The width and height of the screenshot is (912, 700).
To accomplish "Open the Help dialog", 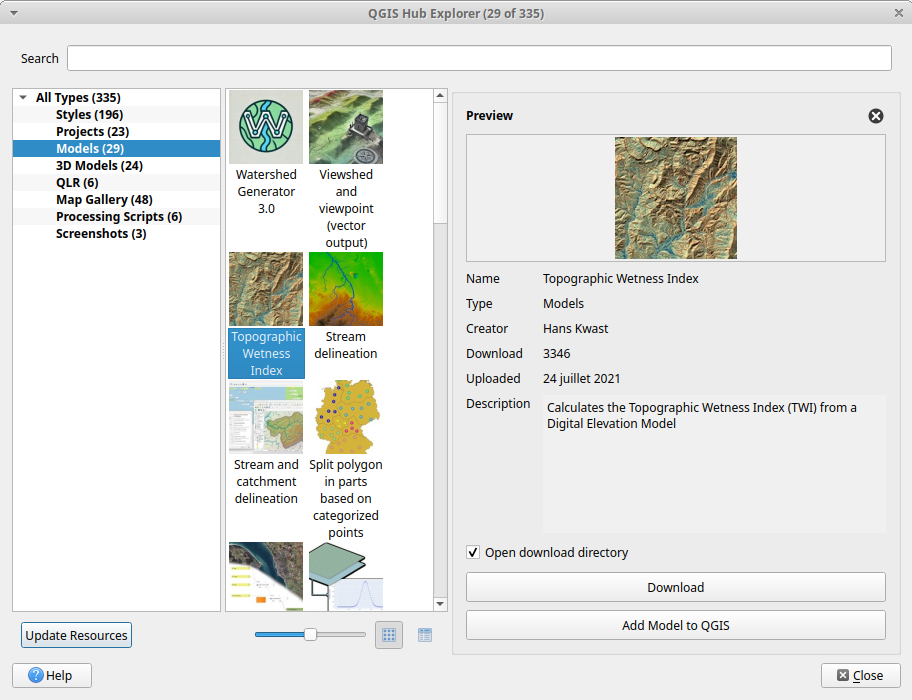I will pyautogui.click(x=50, y=675).
